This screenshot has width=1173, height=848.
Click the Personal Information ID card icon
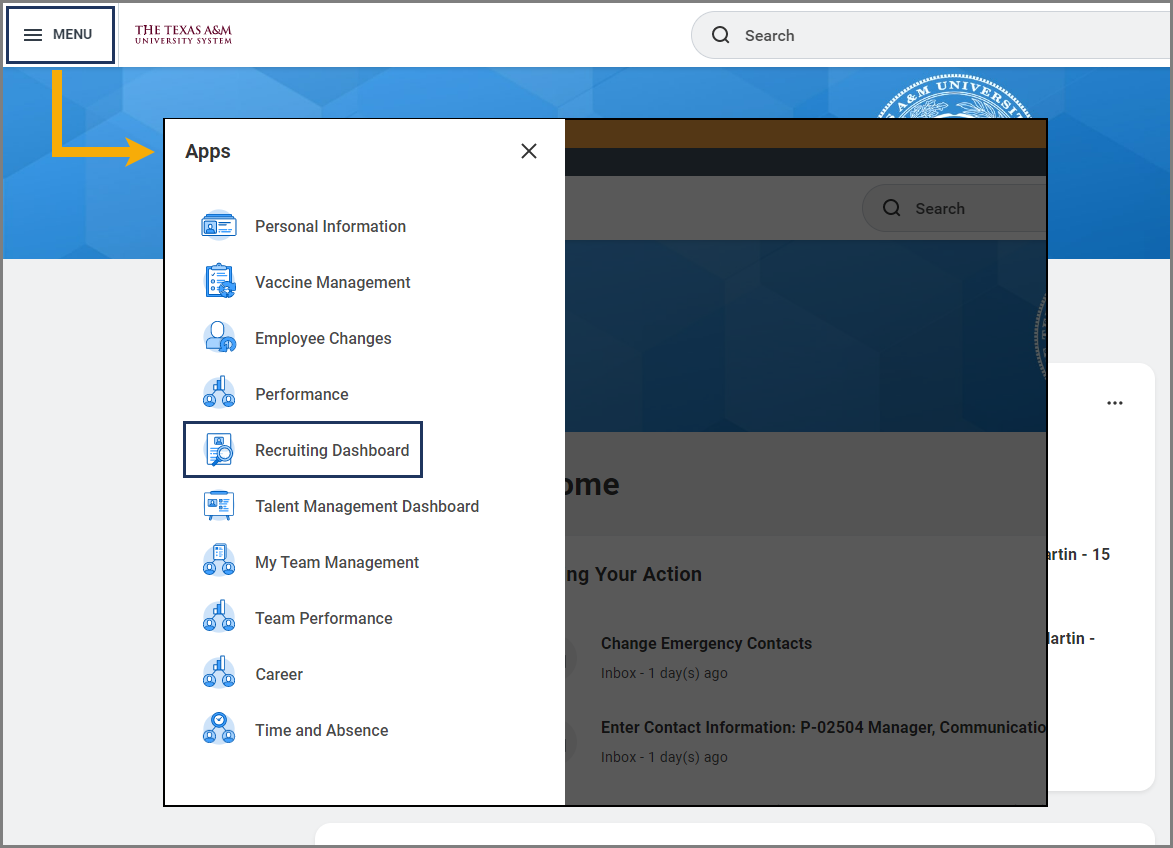coord(219,226)
